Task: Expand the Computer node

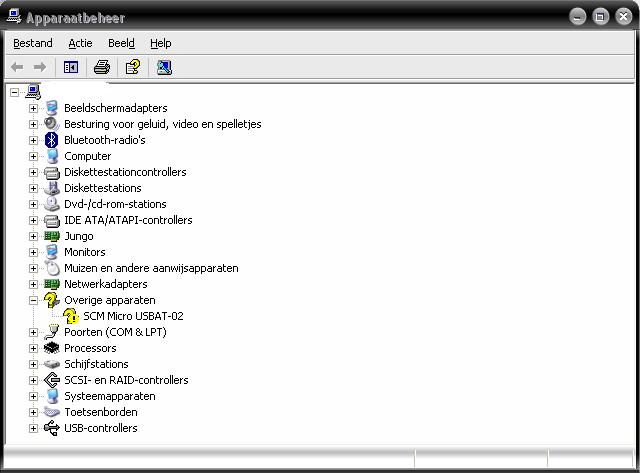Action: click(33, 156)
